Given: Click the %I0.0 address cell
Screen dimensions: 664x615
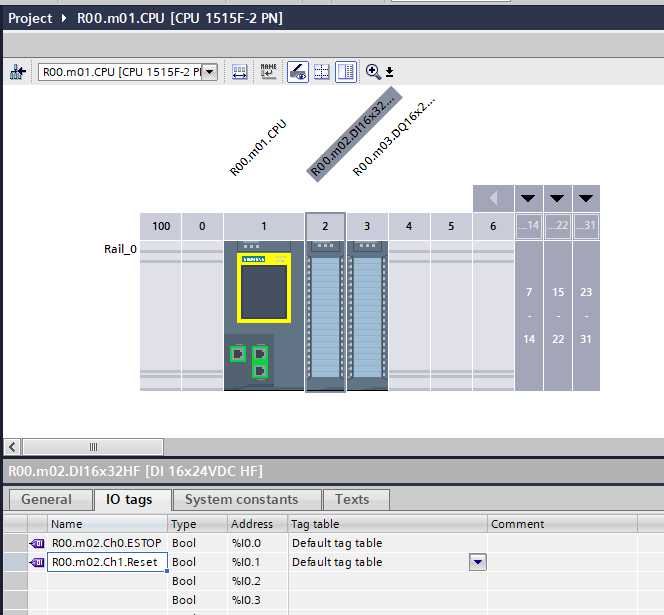Looking at the screenshot, I should click(258, 543).
